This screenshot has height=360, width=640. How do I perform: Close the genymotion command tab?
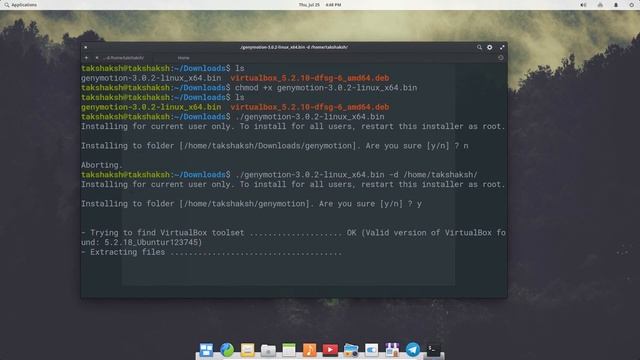[x=97, y=58]
